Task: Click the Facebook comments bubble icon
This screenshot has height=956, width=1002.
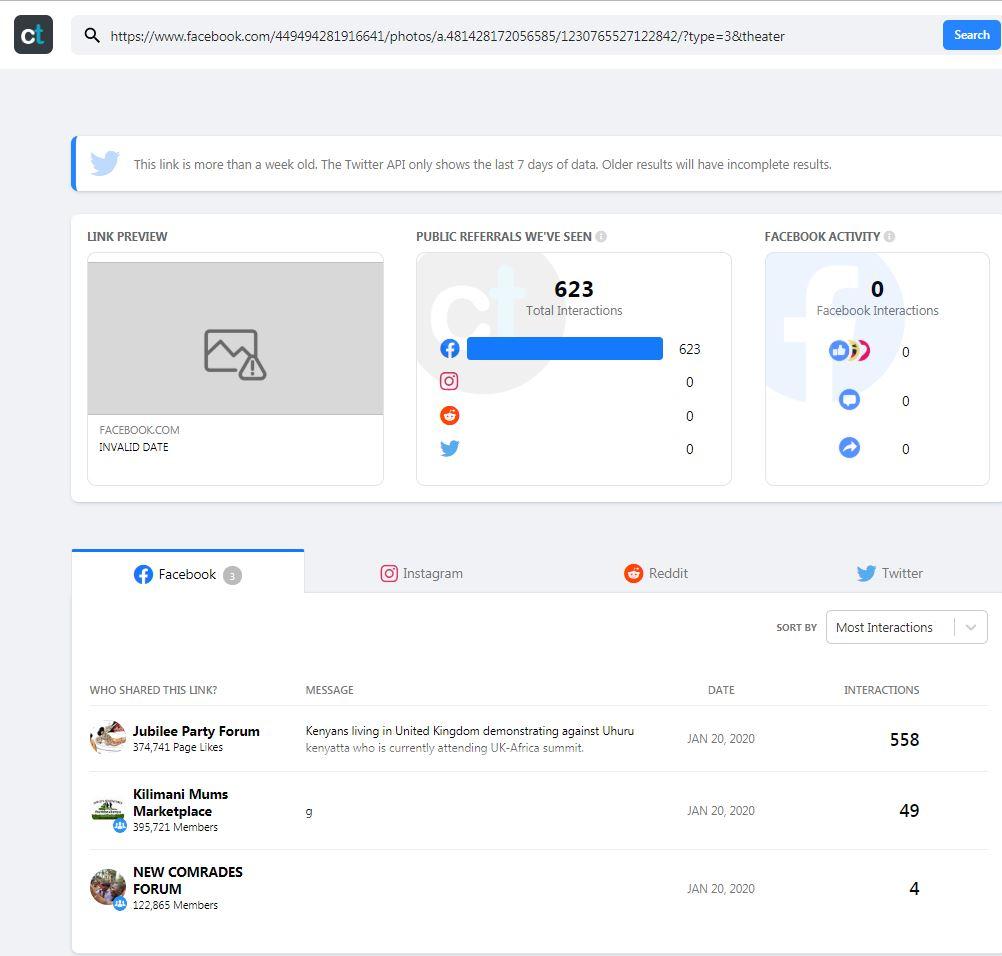Action: point(849,400)
